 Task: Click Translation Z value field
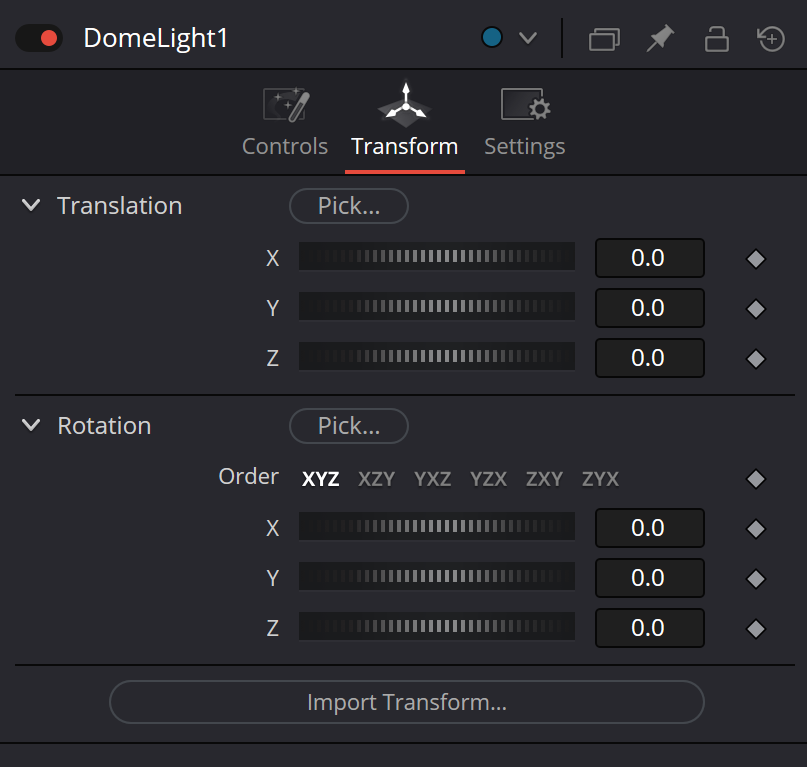[650, 358]
